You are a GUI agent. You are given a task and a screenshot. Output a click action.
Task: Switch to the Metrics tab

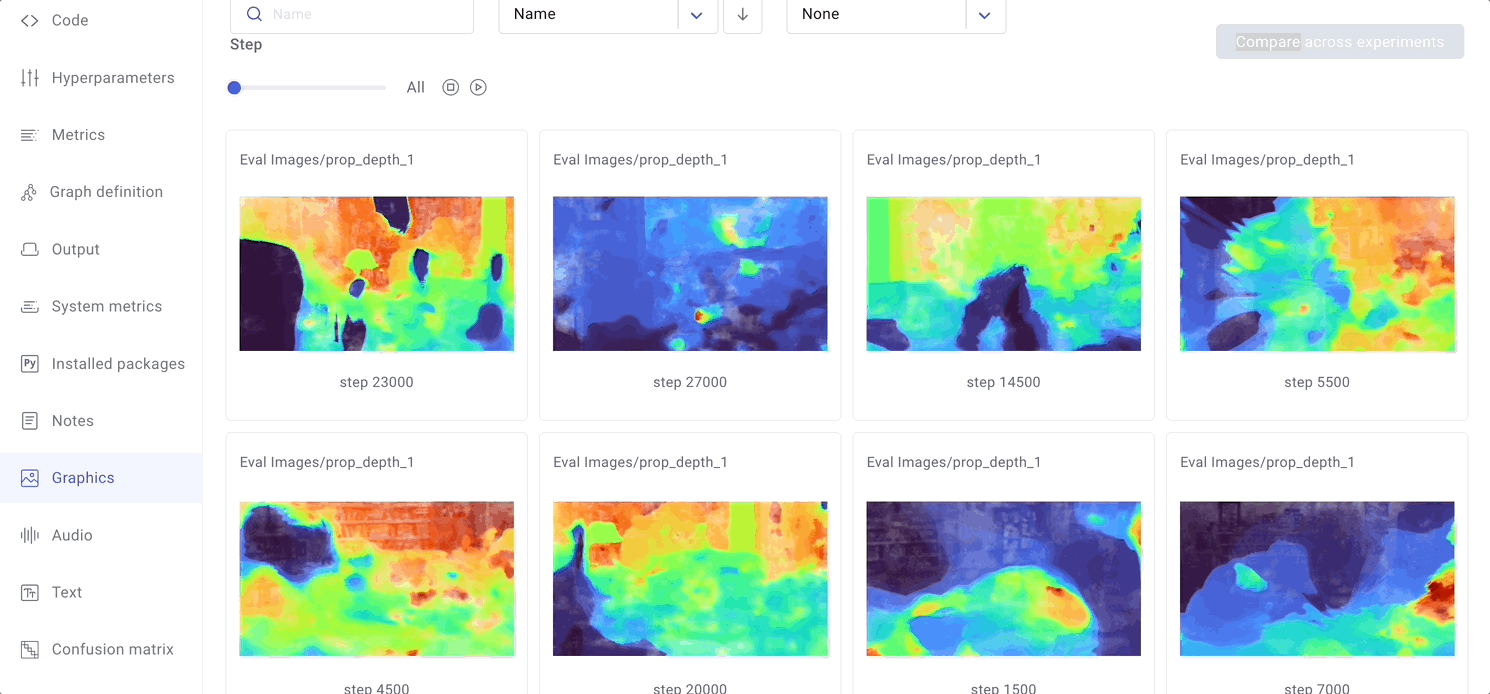click(78, 135)
